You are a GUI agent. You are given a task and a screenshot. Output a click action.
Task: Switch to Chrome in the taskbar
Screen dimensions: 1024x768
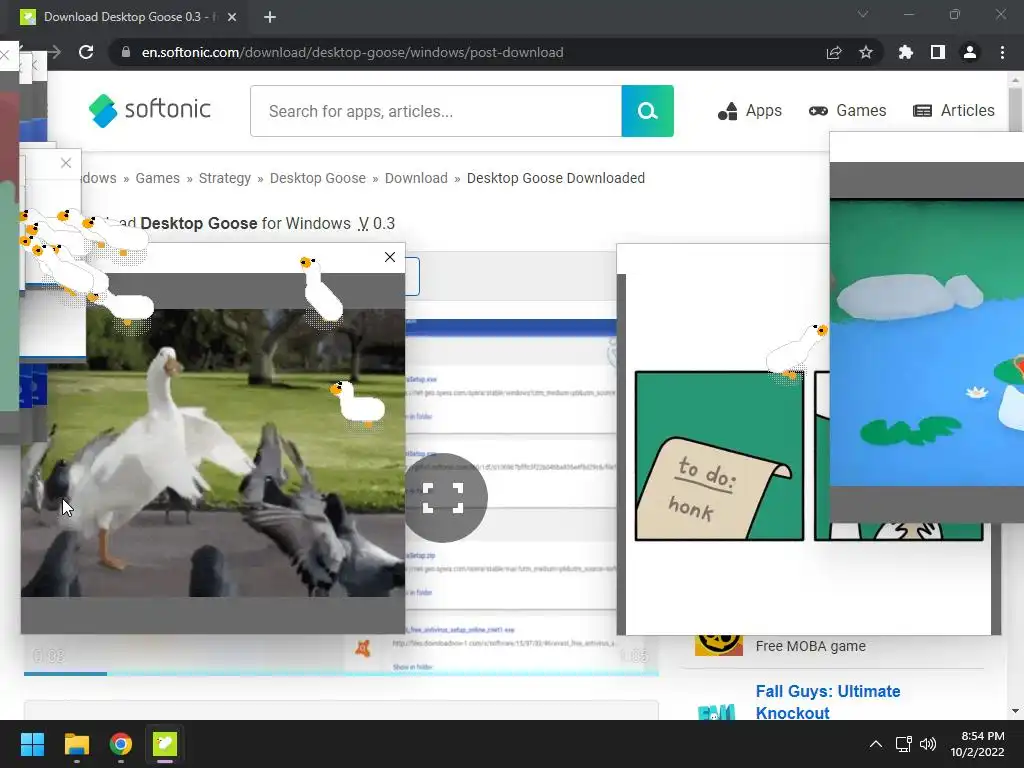pyautogui.click(x=121, y=744)
